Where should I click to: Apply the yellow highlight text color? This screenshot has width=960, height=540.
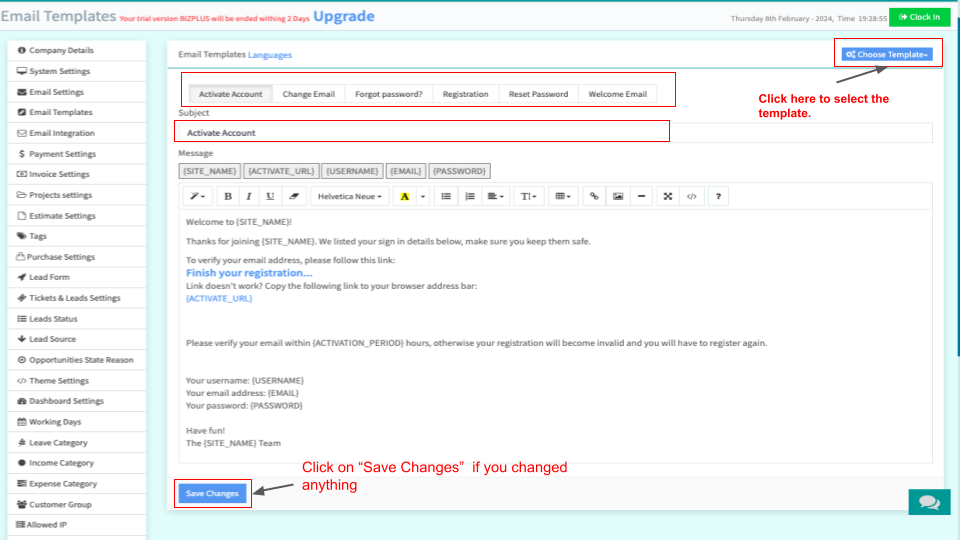tap(404, 197)
